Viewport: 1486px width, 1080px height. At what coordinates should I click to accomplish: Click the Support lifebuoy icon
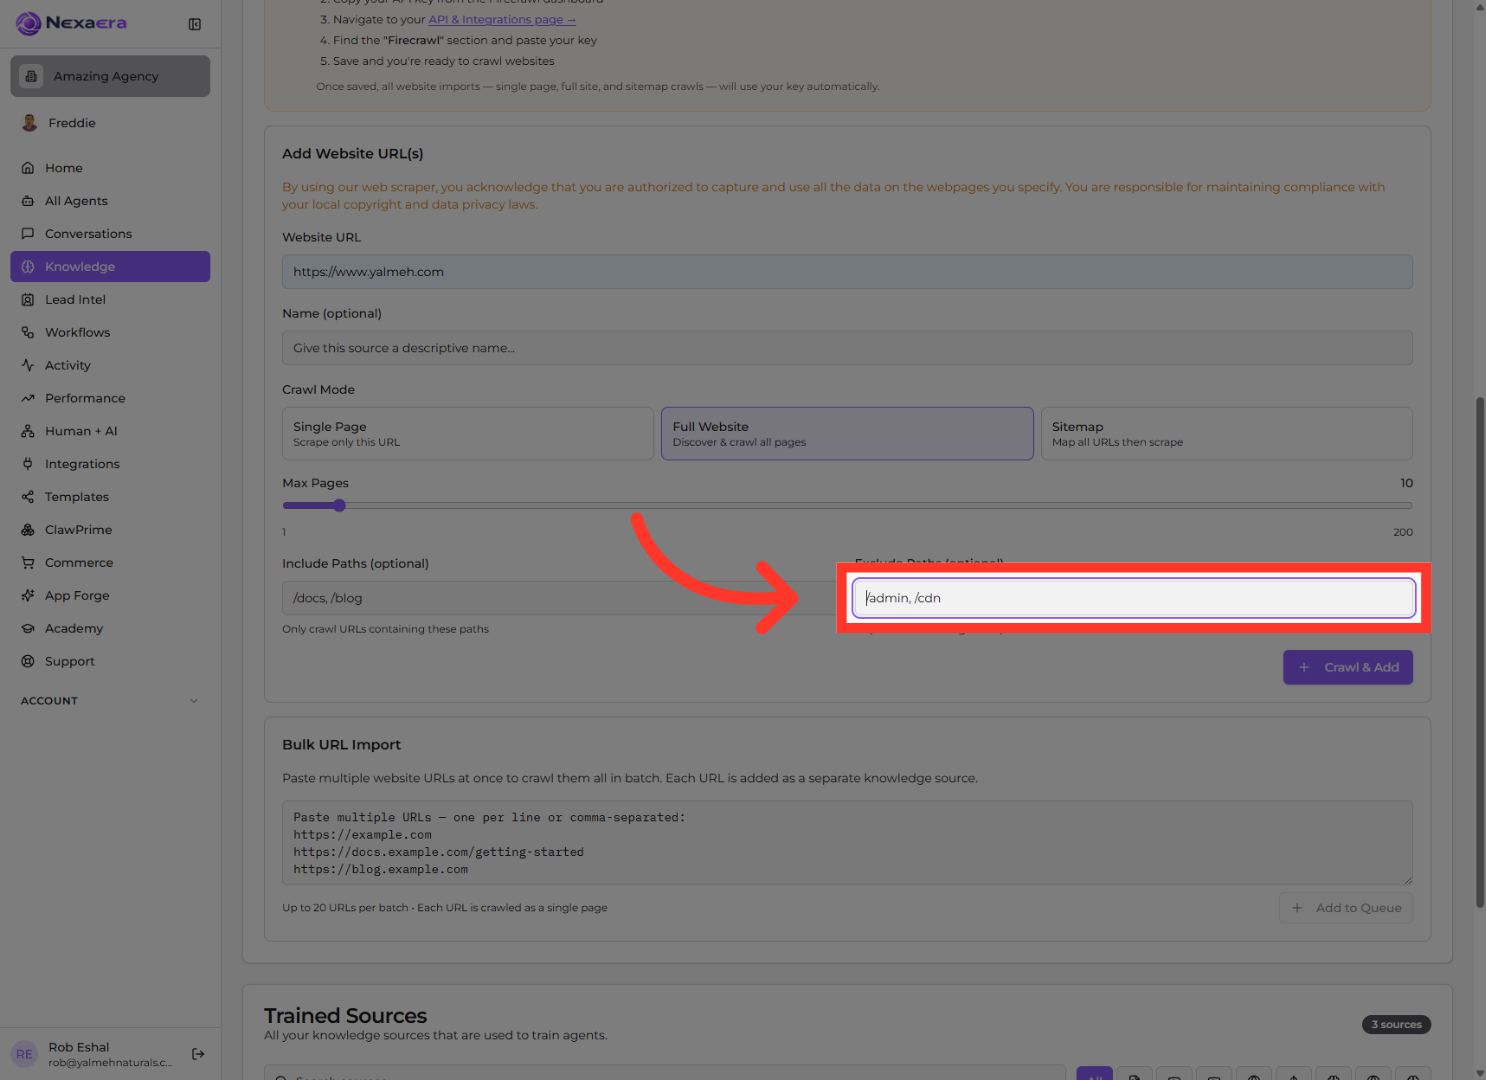[x=28, y=662]
